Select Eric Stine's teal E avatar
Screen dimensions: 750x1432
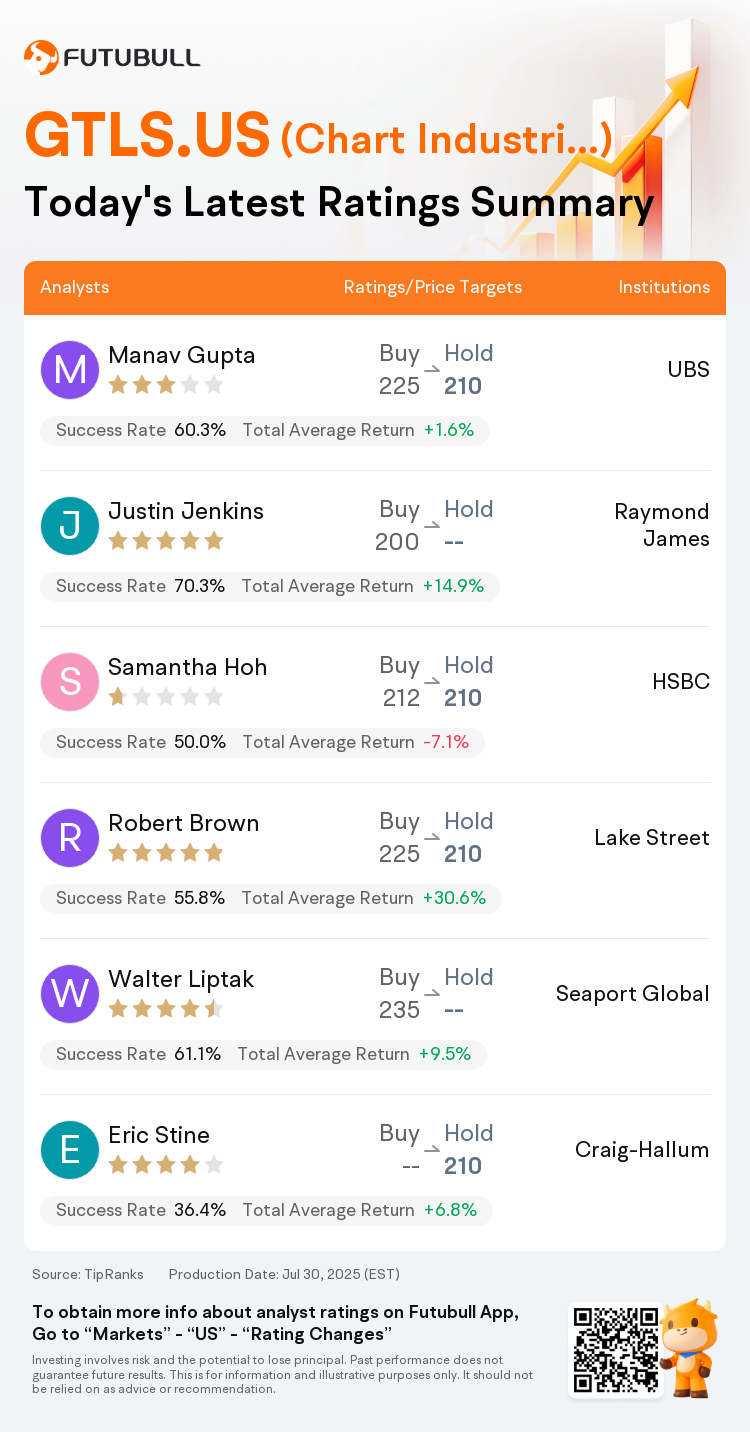pos(70,1150)
